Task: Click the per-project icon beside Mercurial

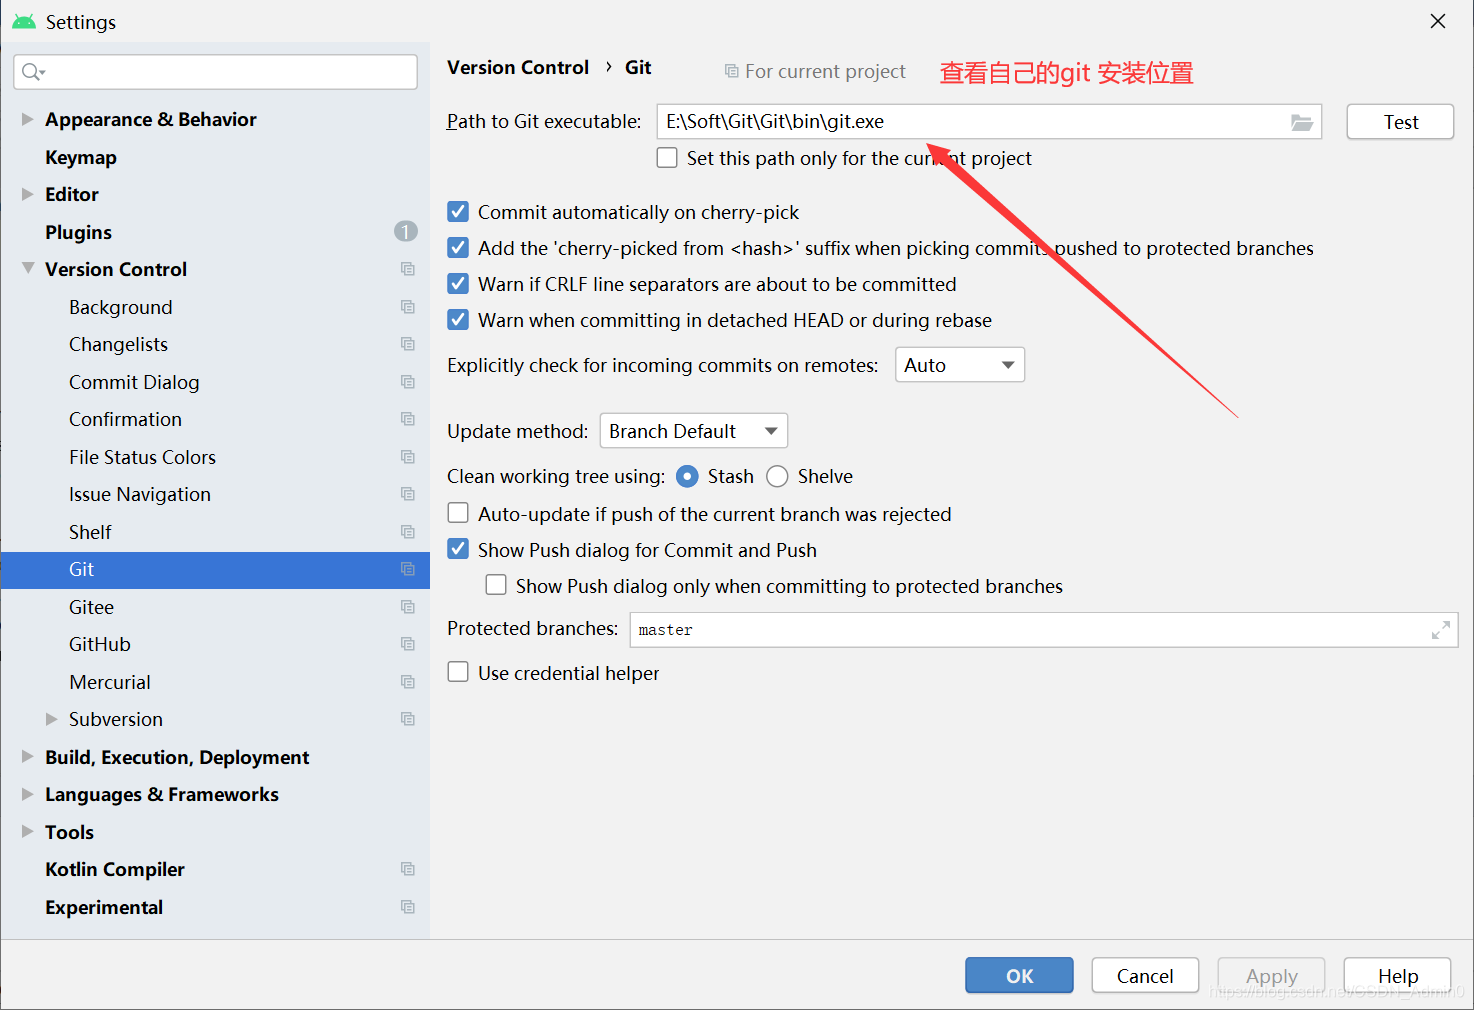Action: pyautogui.click(x=408, y=681)
